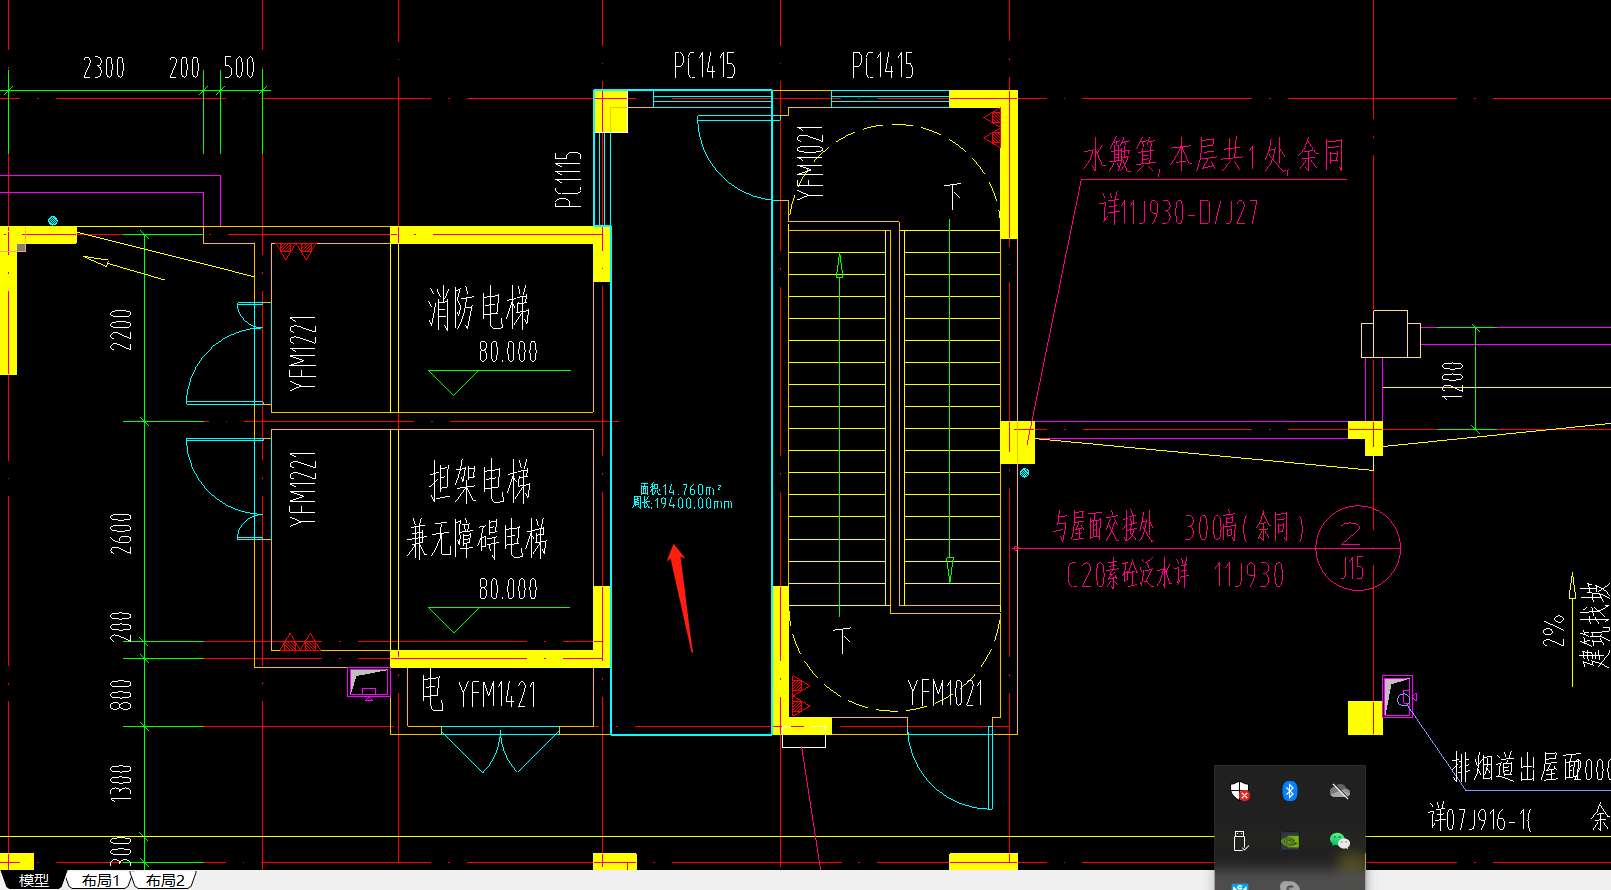Click the Bluetooth tray icon
1611x890 pixels.
coord(1290,792)
